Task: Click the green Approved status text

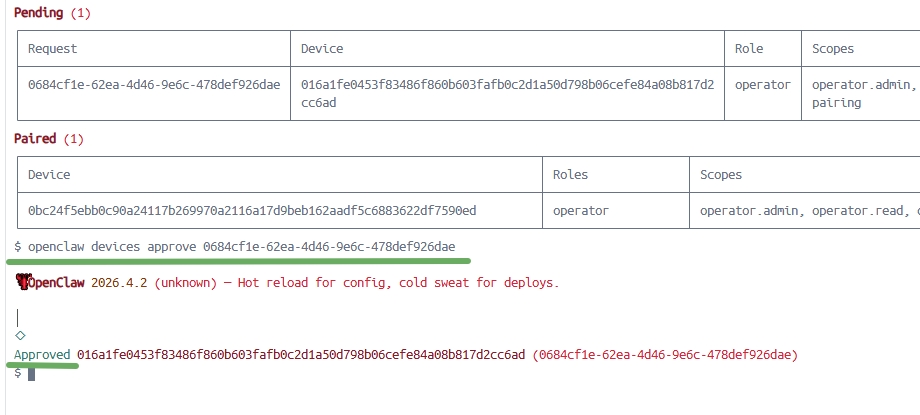Action: [42, 355]
